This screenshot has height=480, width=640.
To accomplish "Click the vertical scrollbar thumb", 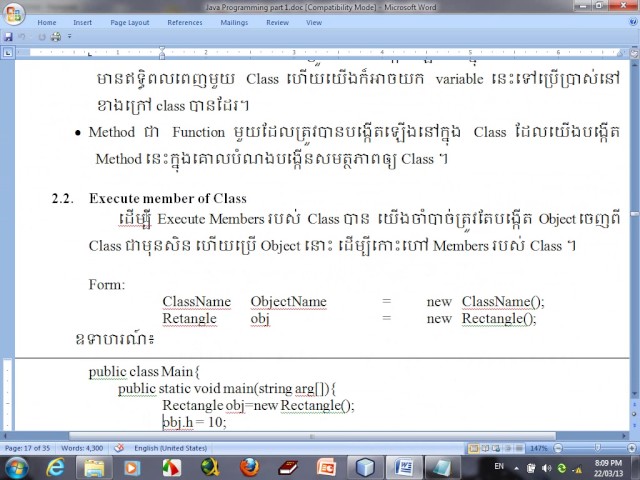I will (x=635, y=214).
